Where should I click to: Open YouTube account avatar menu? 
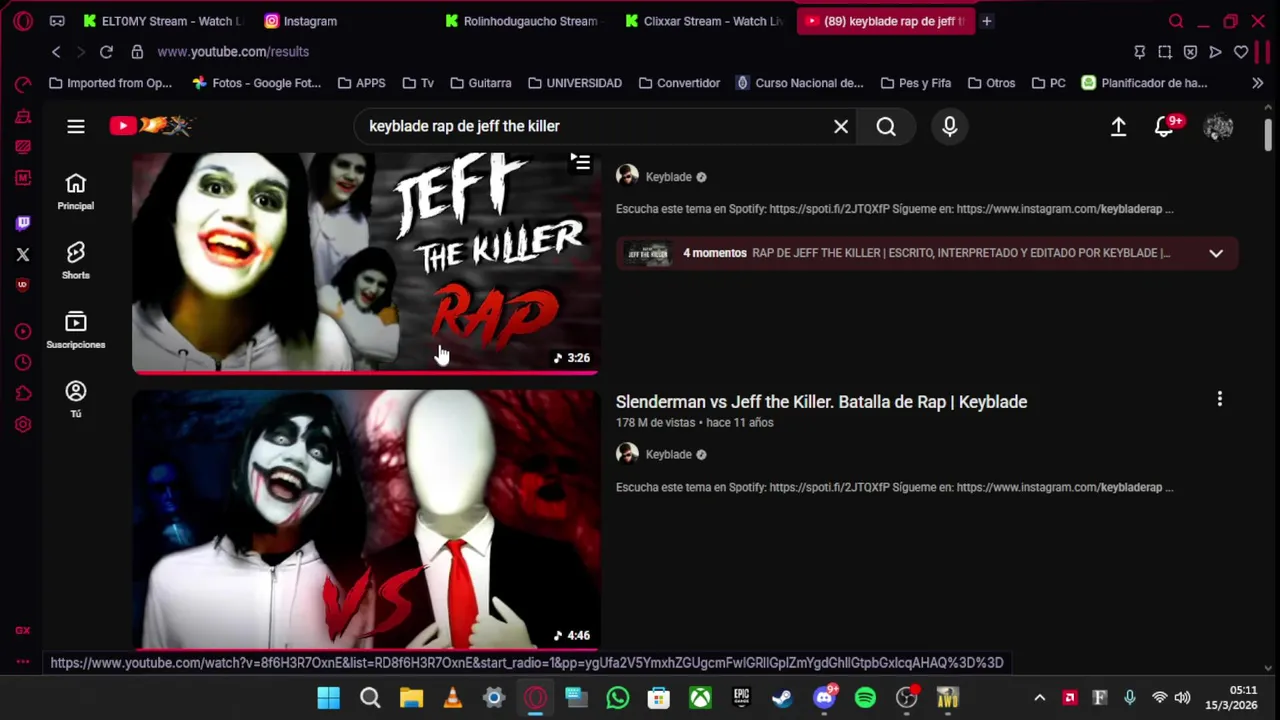pos(1218,126)
